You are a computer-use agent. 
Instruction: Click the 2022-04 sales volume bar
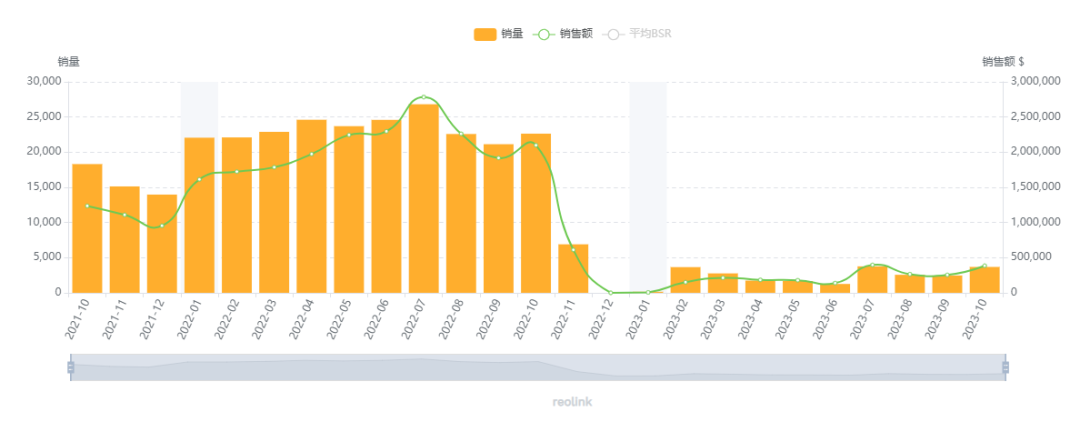pos(311,207)
